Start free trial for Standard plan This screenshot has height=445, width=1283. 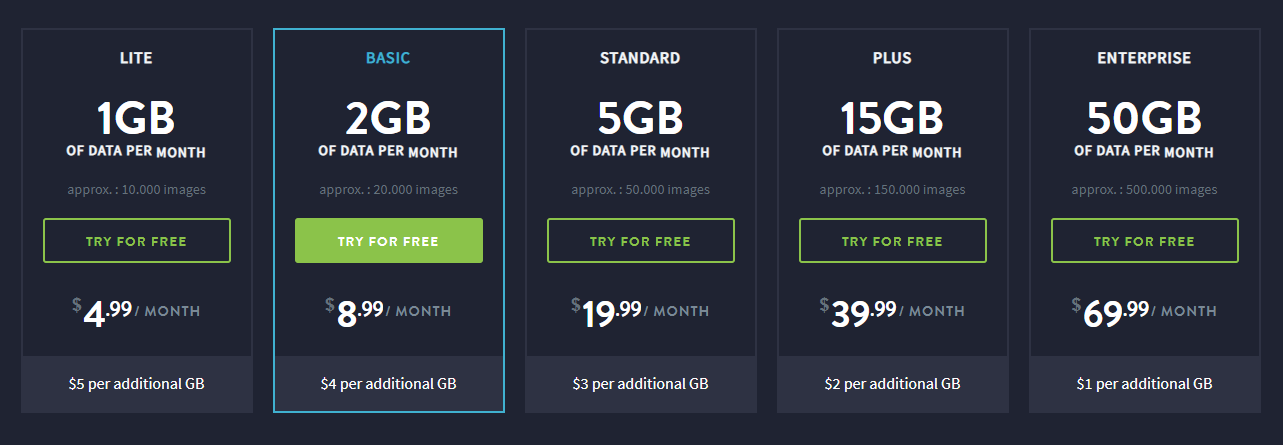641,241
